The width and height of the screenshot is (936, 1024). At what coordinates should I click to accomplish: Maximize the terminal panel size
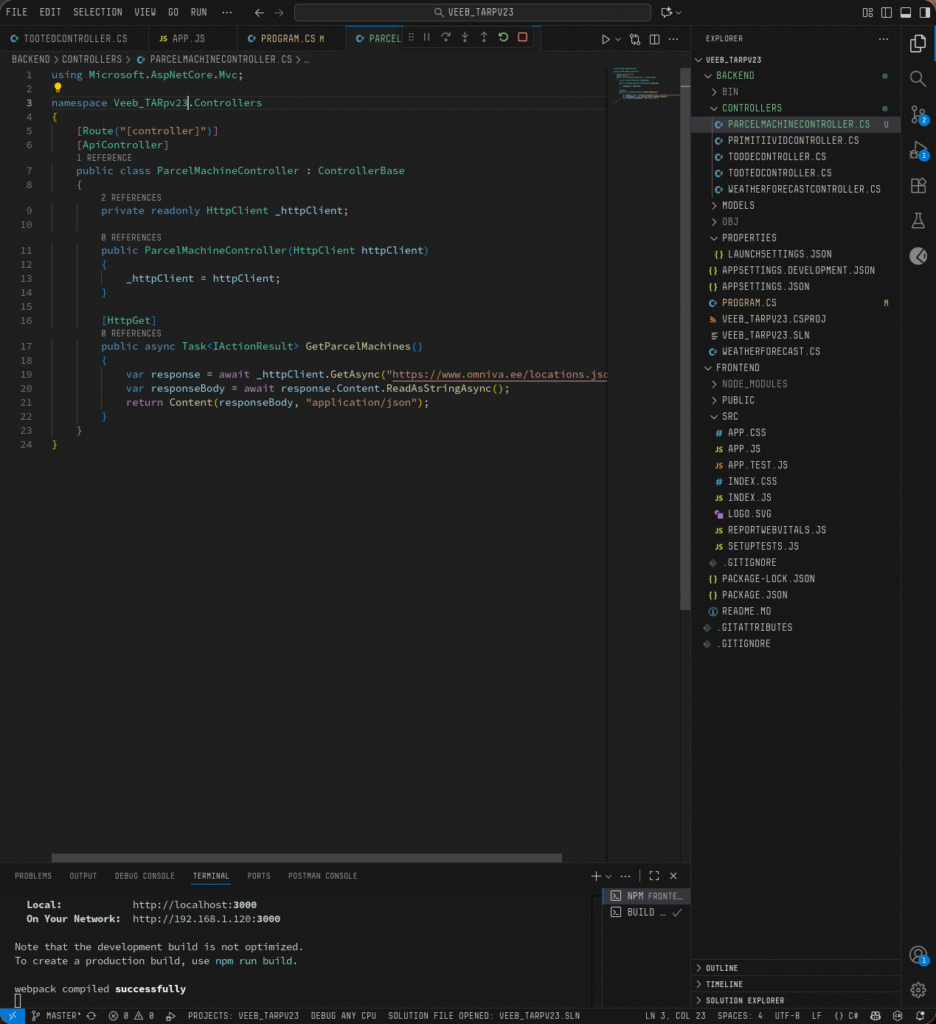pos(654,876)
